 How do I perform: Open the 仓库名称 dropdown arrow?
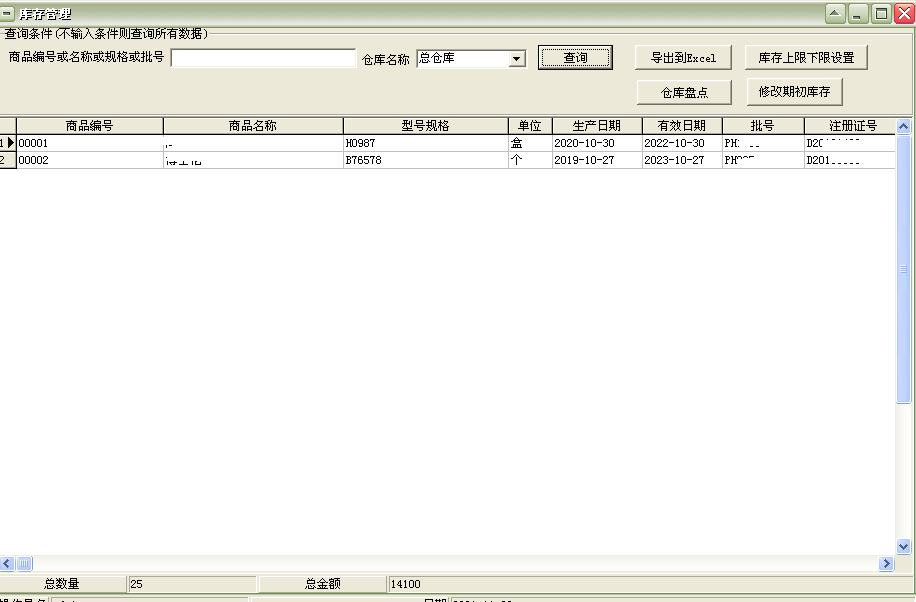point(516,58)
